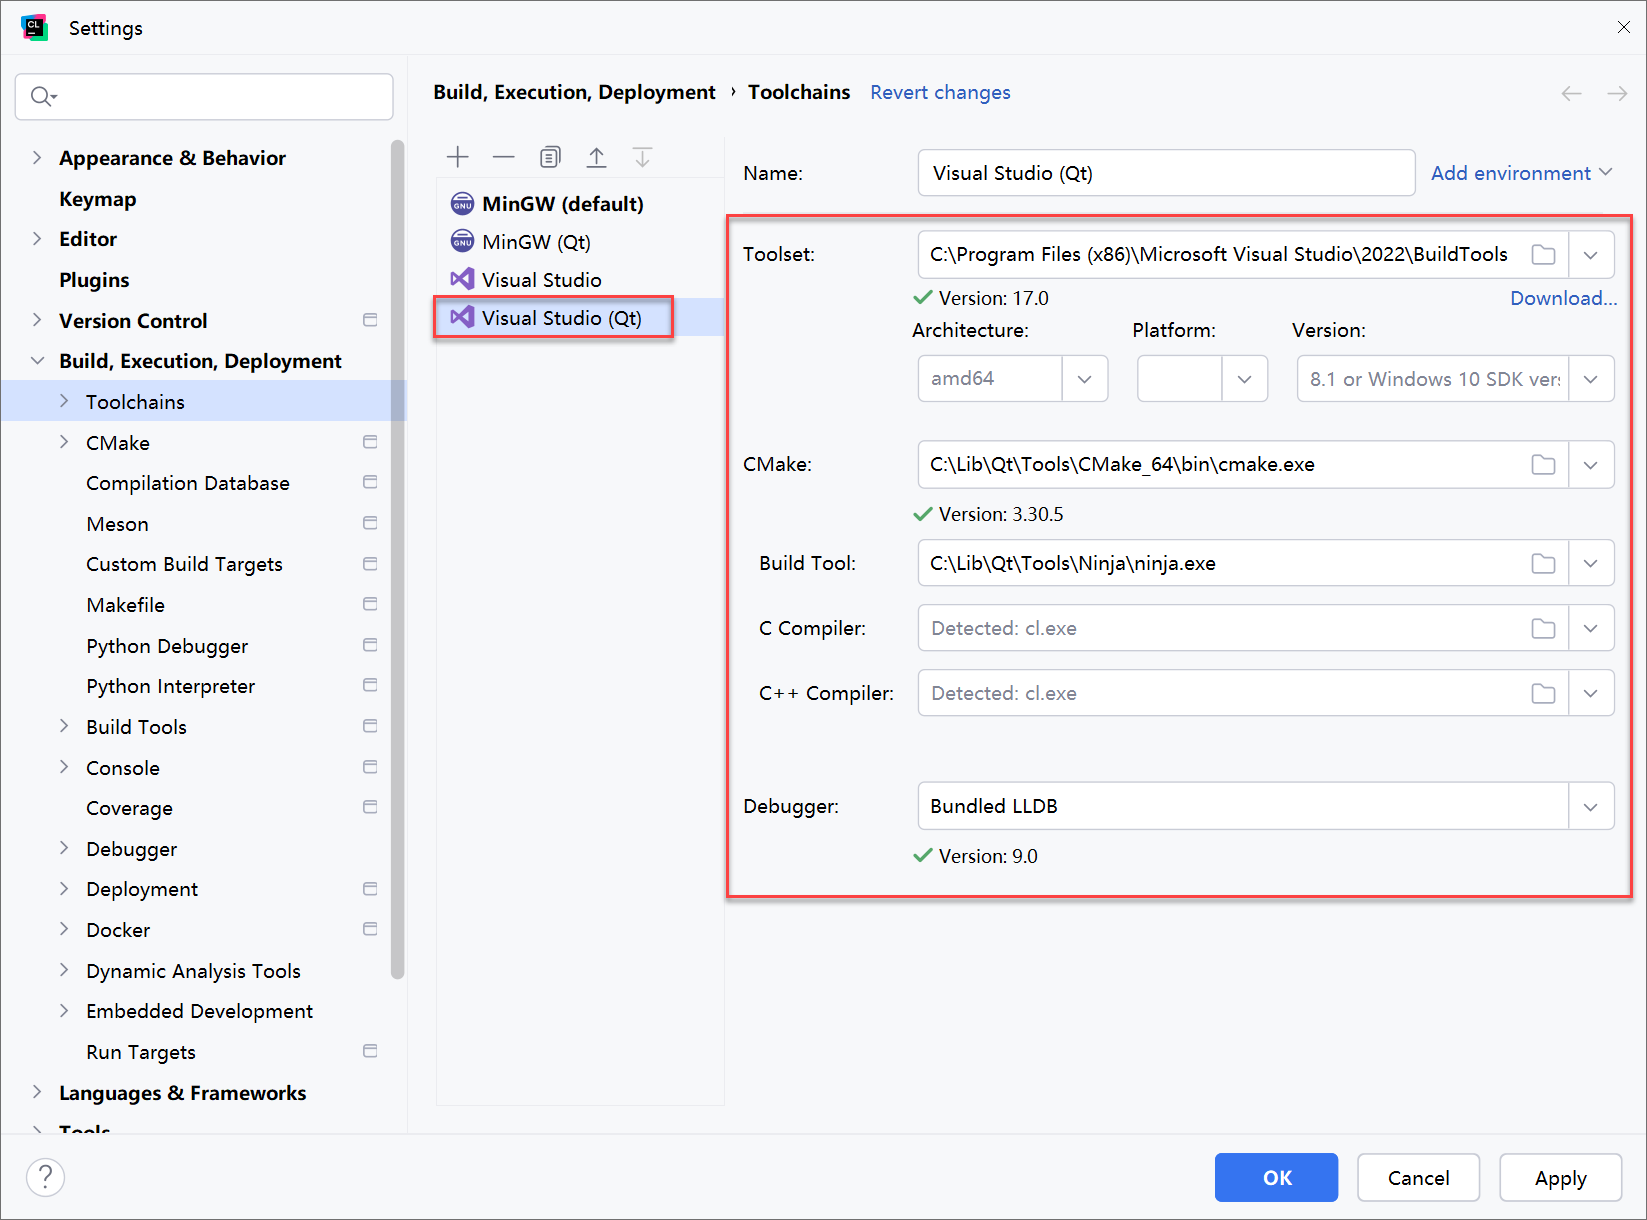Image resolution: width=1647 pixels, height=1220 pixels.
Task: Click project-level icon next to Python Debugger
Action: tap(370, 645)
